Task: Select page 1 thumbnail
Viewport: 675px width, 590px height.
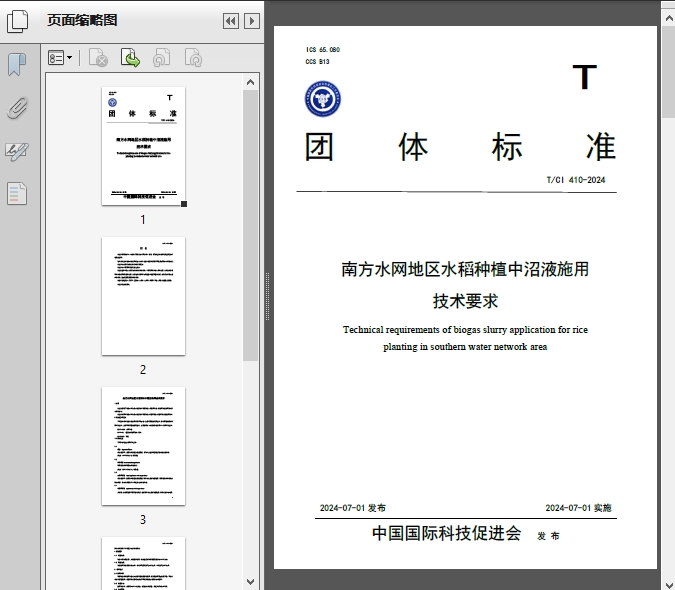Action: pyautogui.click(x=143, y=146)
